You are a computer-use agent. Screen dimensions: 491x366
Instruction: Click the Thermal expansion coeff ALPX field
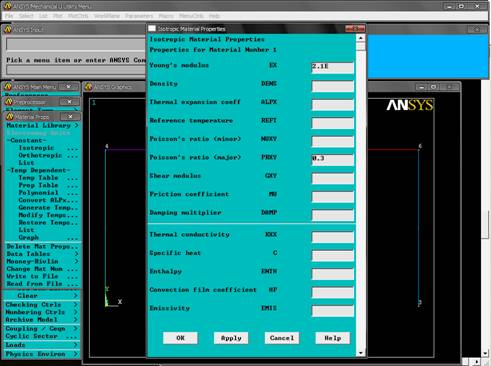pyautogui.click(x=333, y=104)
